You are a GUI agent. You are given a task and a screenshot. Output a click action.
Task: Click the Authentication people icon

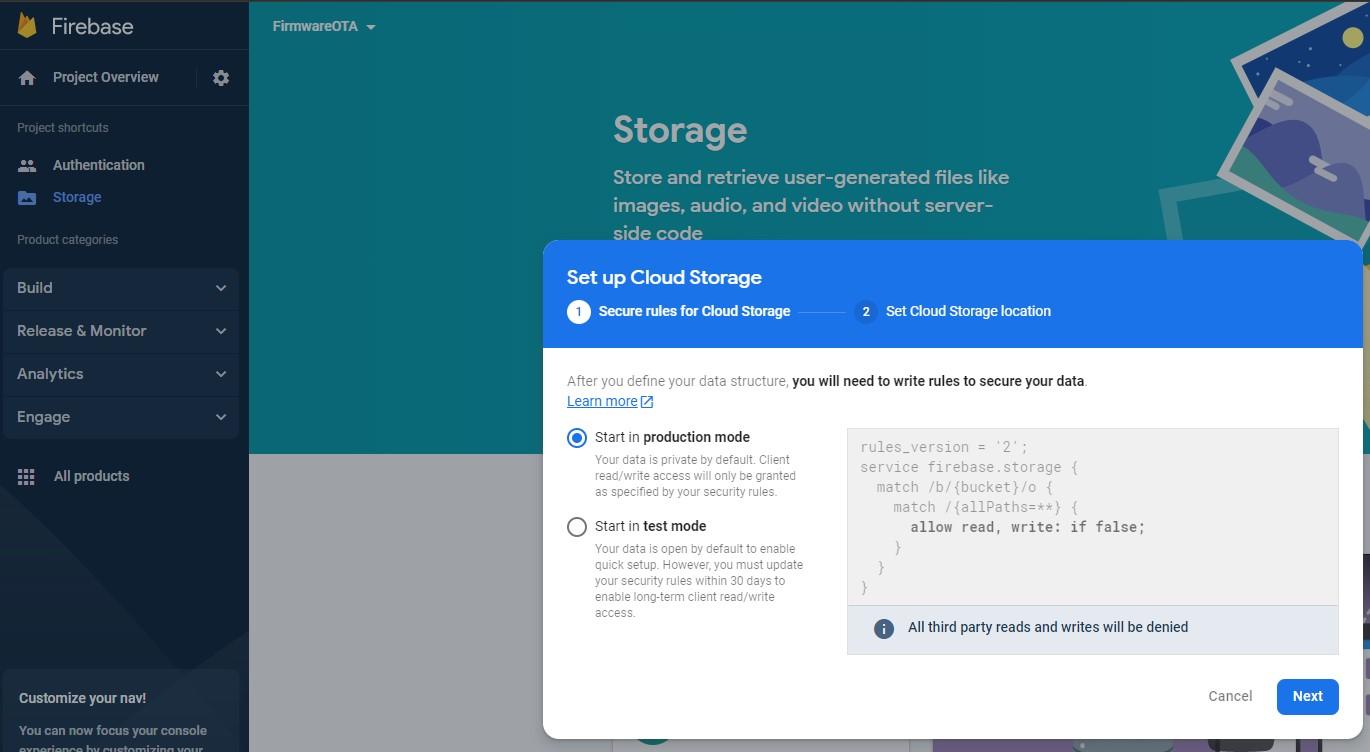click(x=27, y=165)
